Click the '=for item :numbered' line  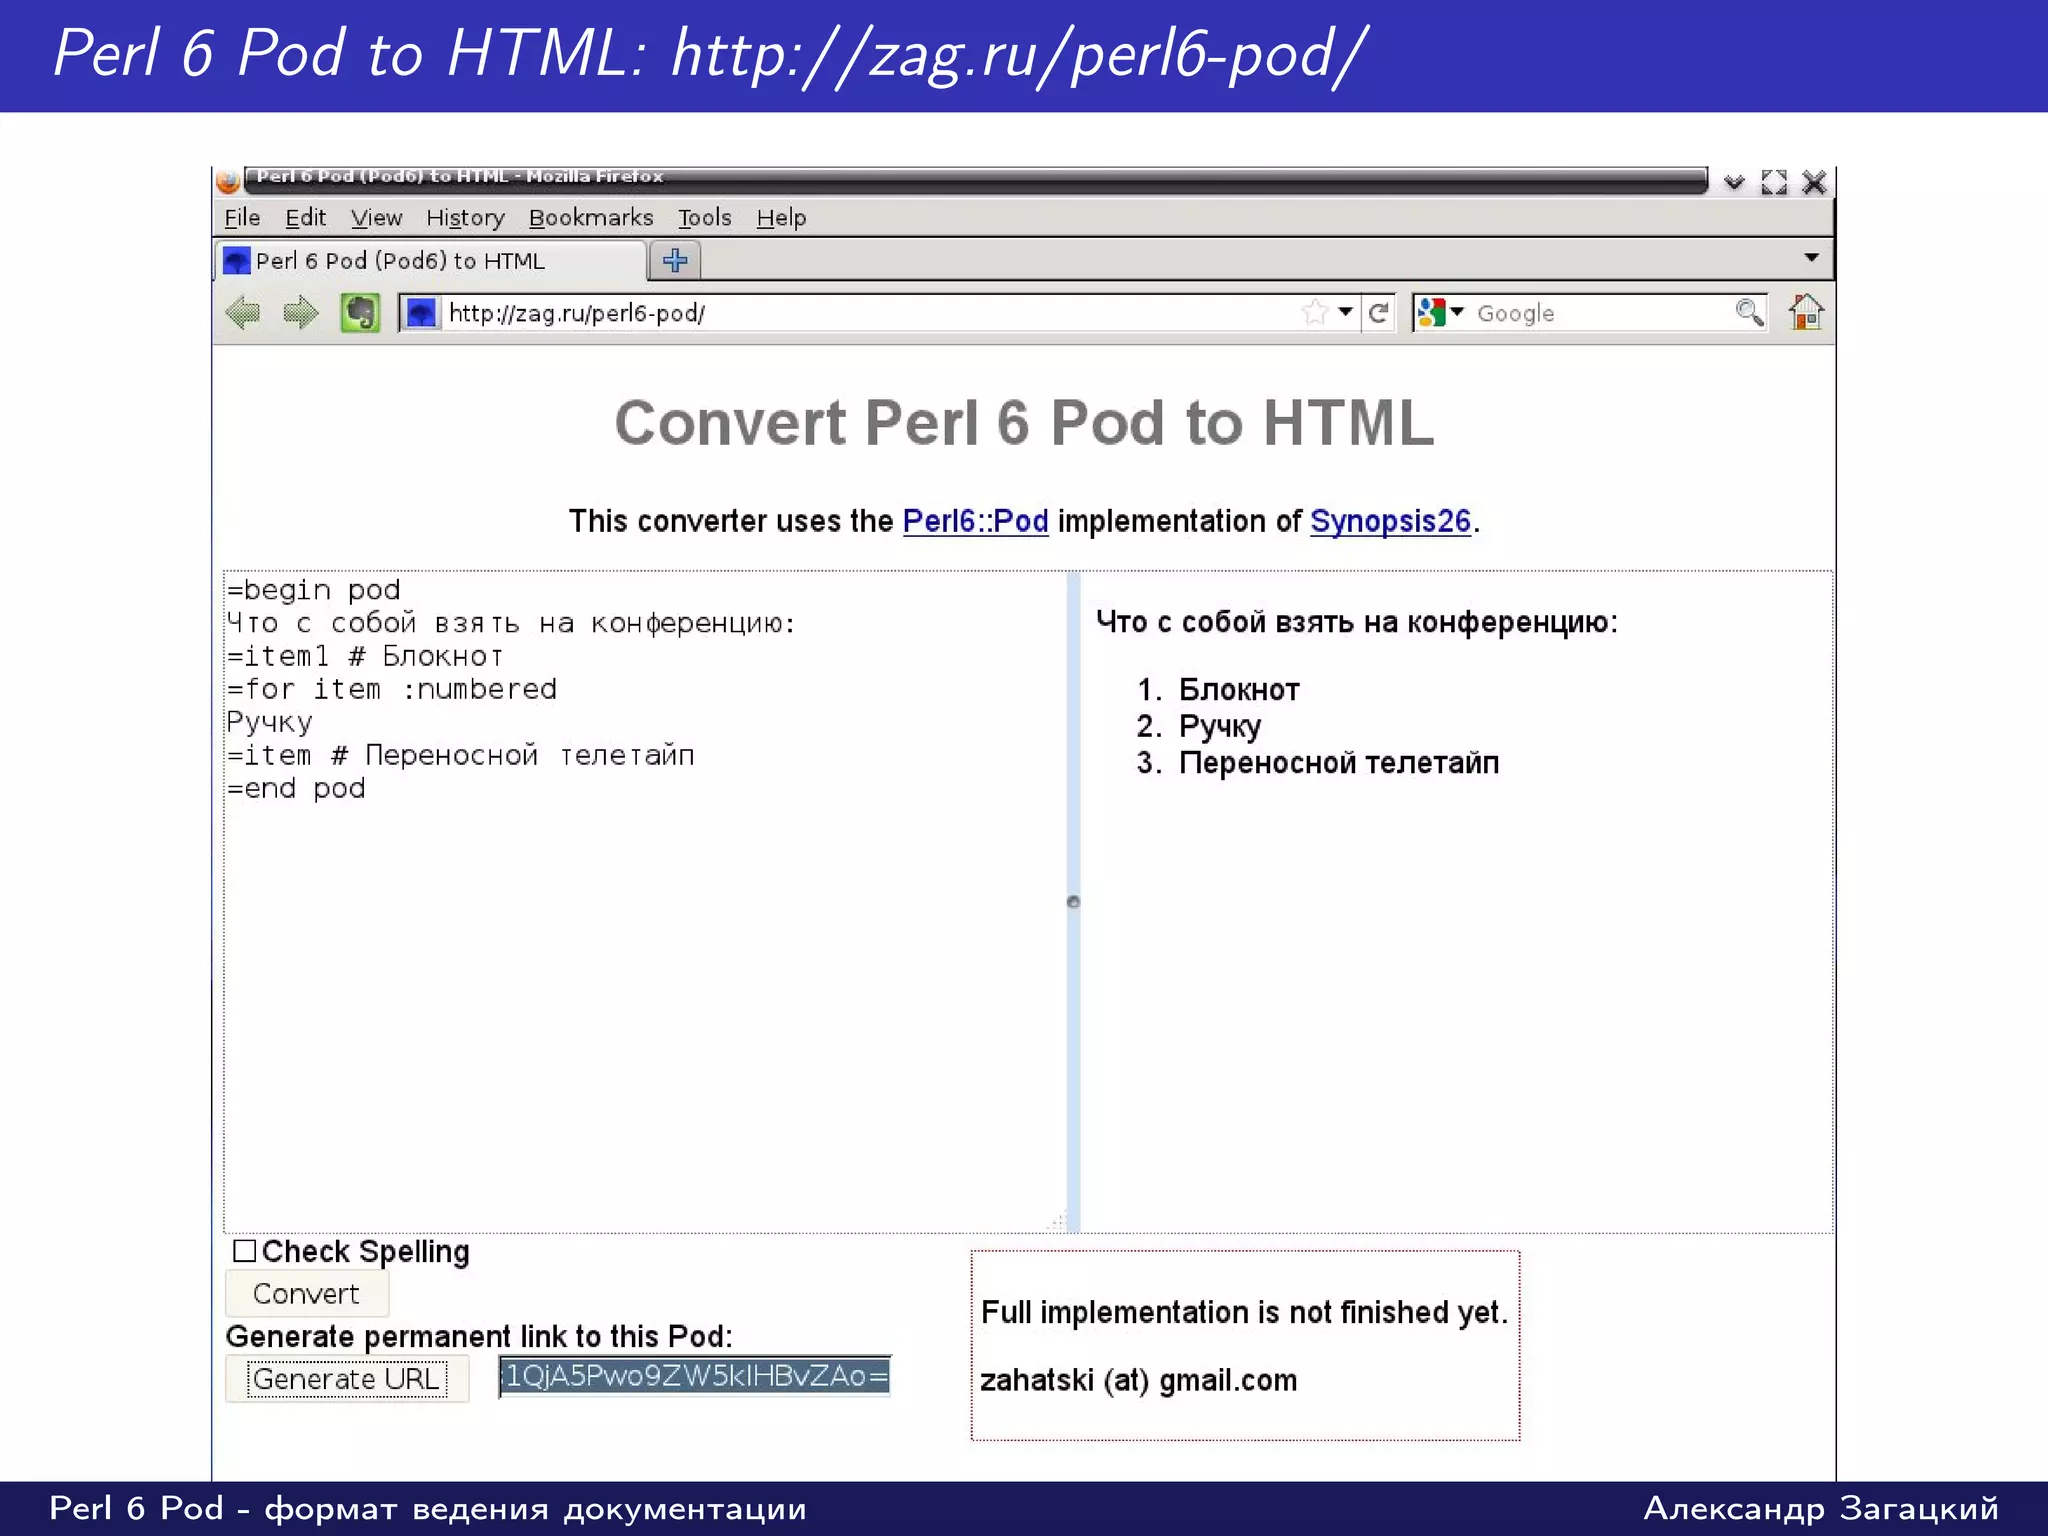(x=392, y=689)
